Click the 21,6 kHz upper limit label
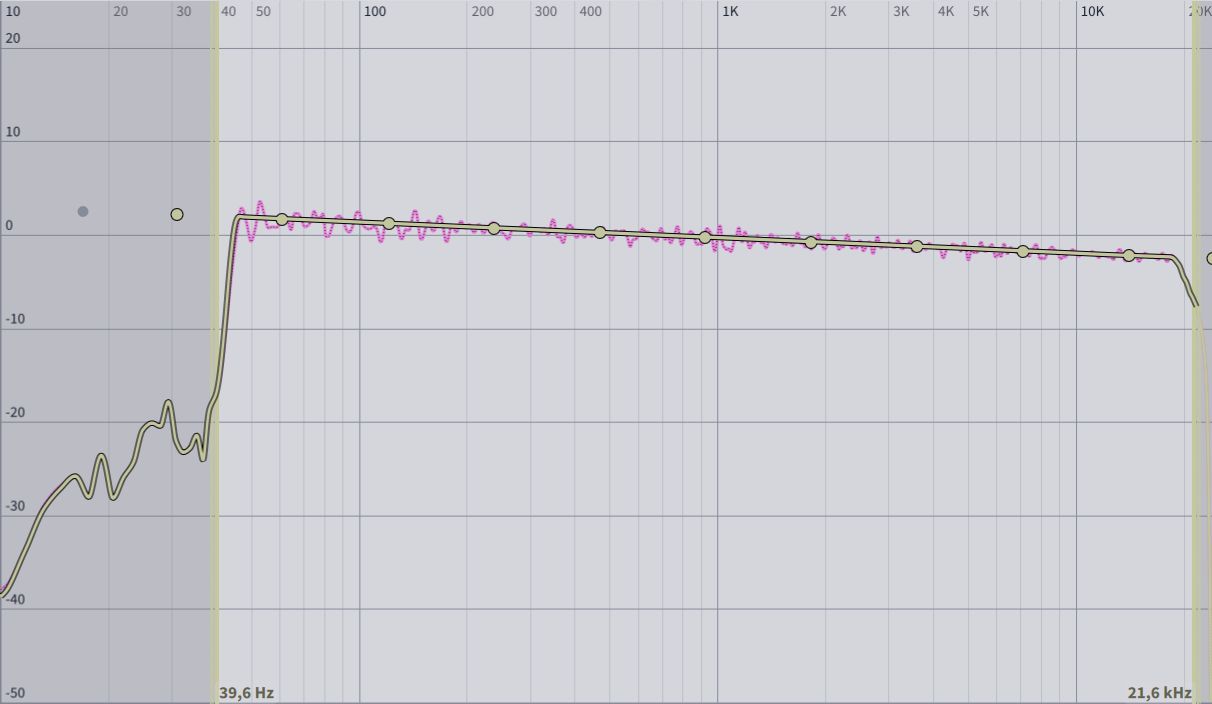Image resolution: width=1212 pixels, height=704 pixels. 1159,692
